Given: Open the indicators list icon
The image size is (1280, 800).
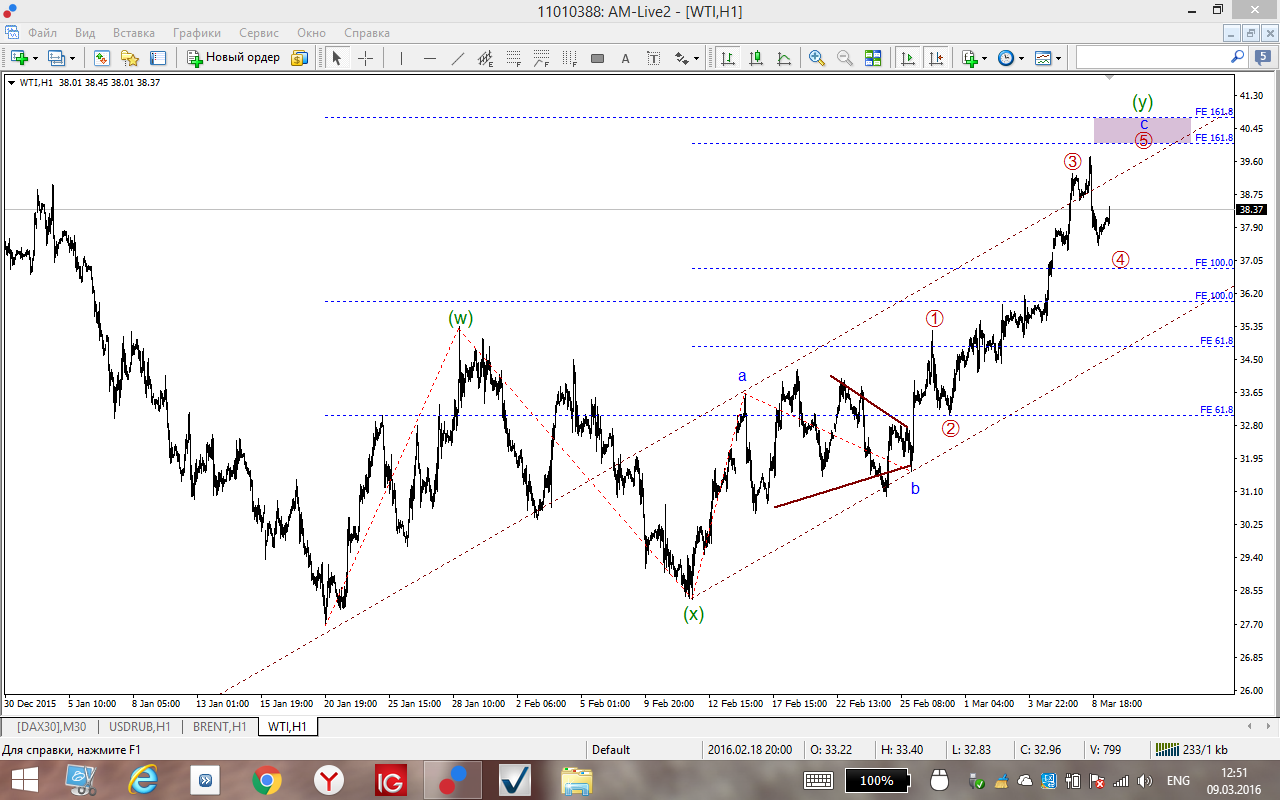Looking at the screenshot, I should tap(969, 58).
